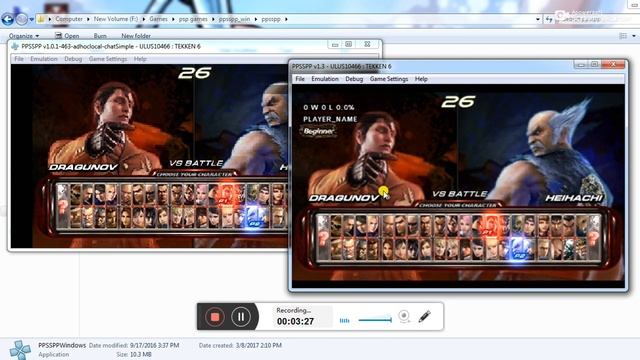Click DRAGUNOV name in v1.3 window
Image resolution: width=640 pixels, height=360 pixels.
tap(344, 198)
